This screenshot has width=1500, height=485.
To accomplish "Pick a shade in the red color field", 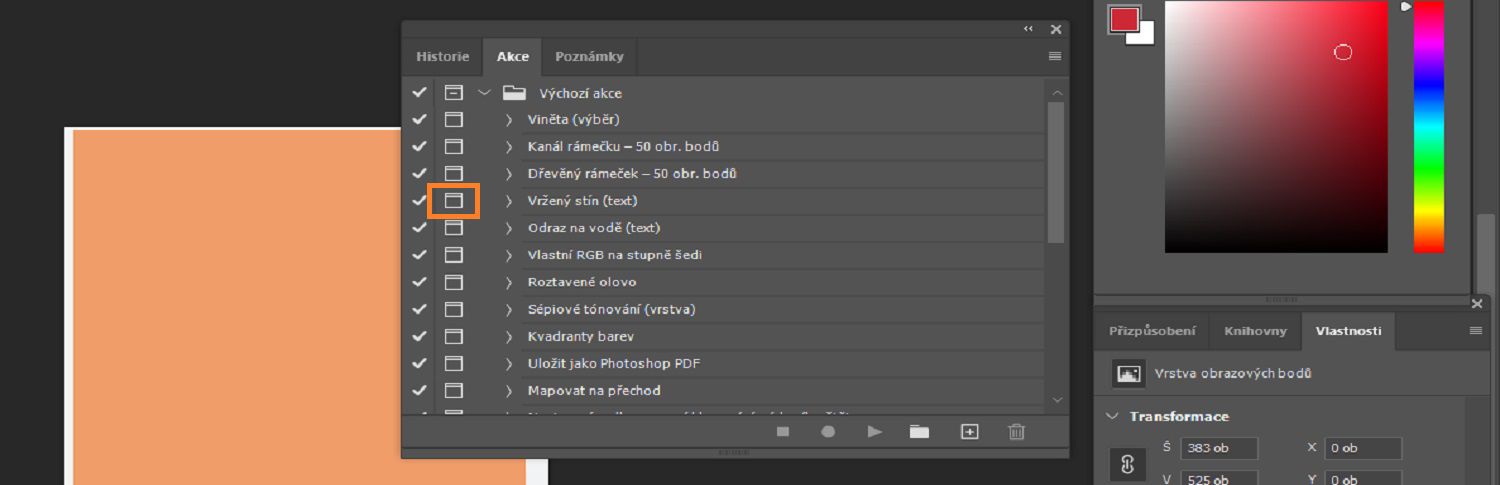I will pyautogui.click(x=1276, y=126).
